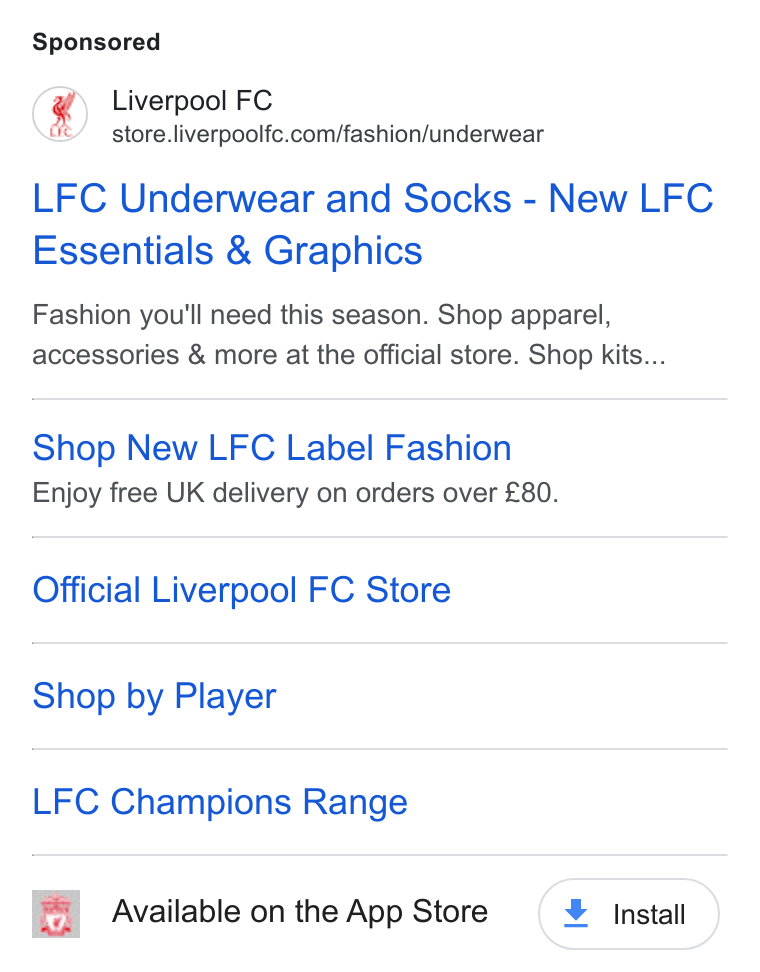The width and height of the screenshot is (760, 972).
Task: Click the orders over £80 text
Action: coord(457,493)
